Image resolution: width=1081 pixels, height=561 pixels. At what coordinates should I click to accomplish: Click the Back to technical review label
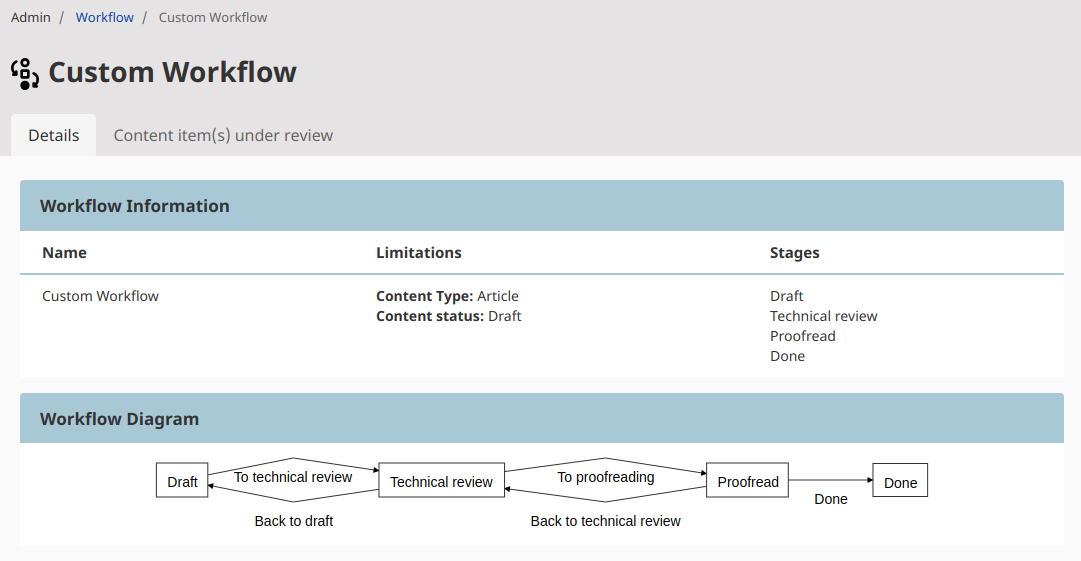click(605, 521)
